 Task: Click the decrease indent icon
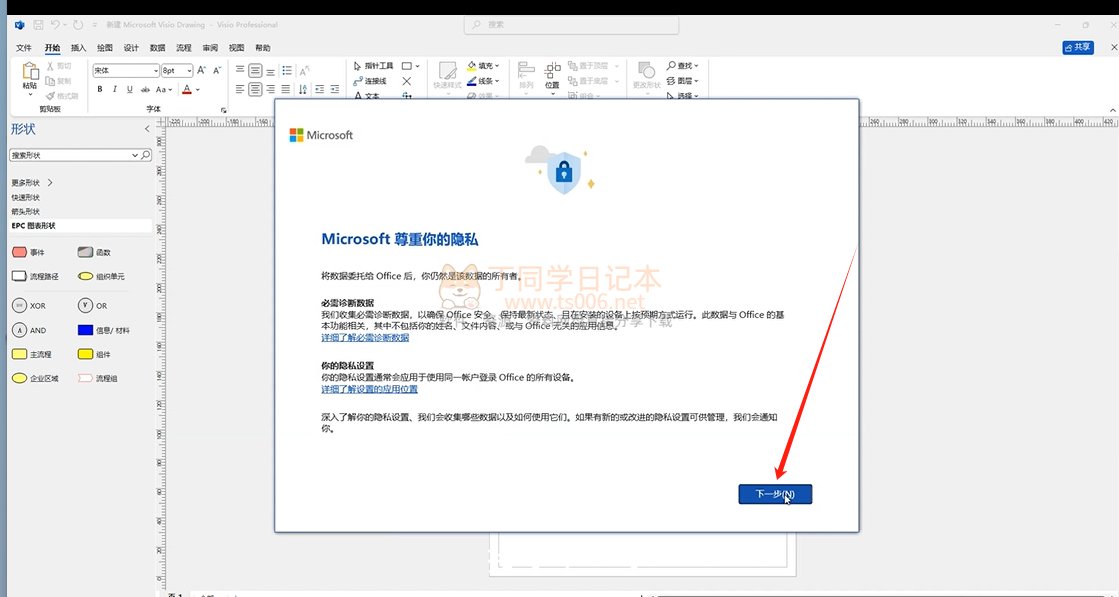click(319, 89)
